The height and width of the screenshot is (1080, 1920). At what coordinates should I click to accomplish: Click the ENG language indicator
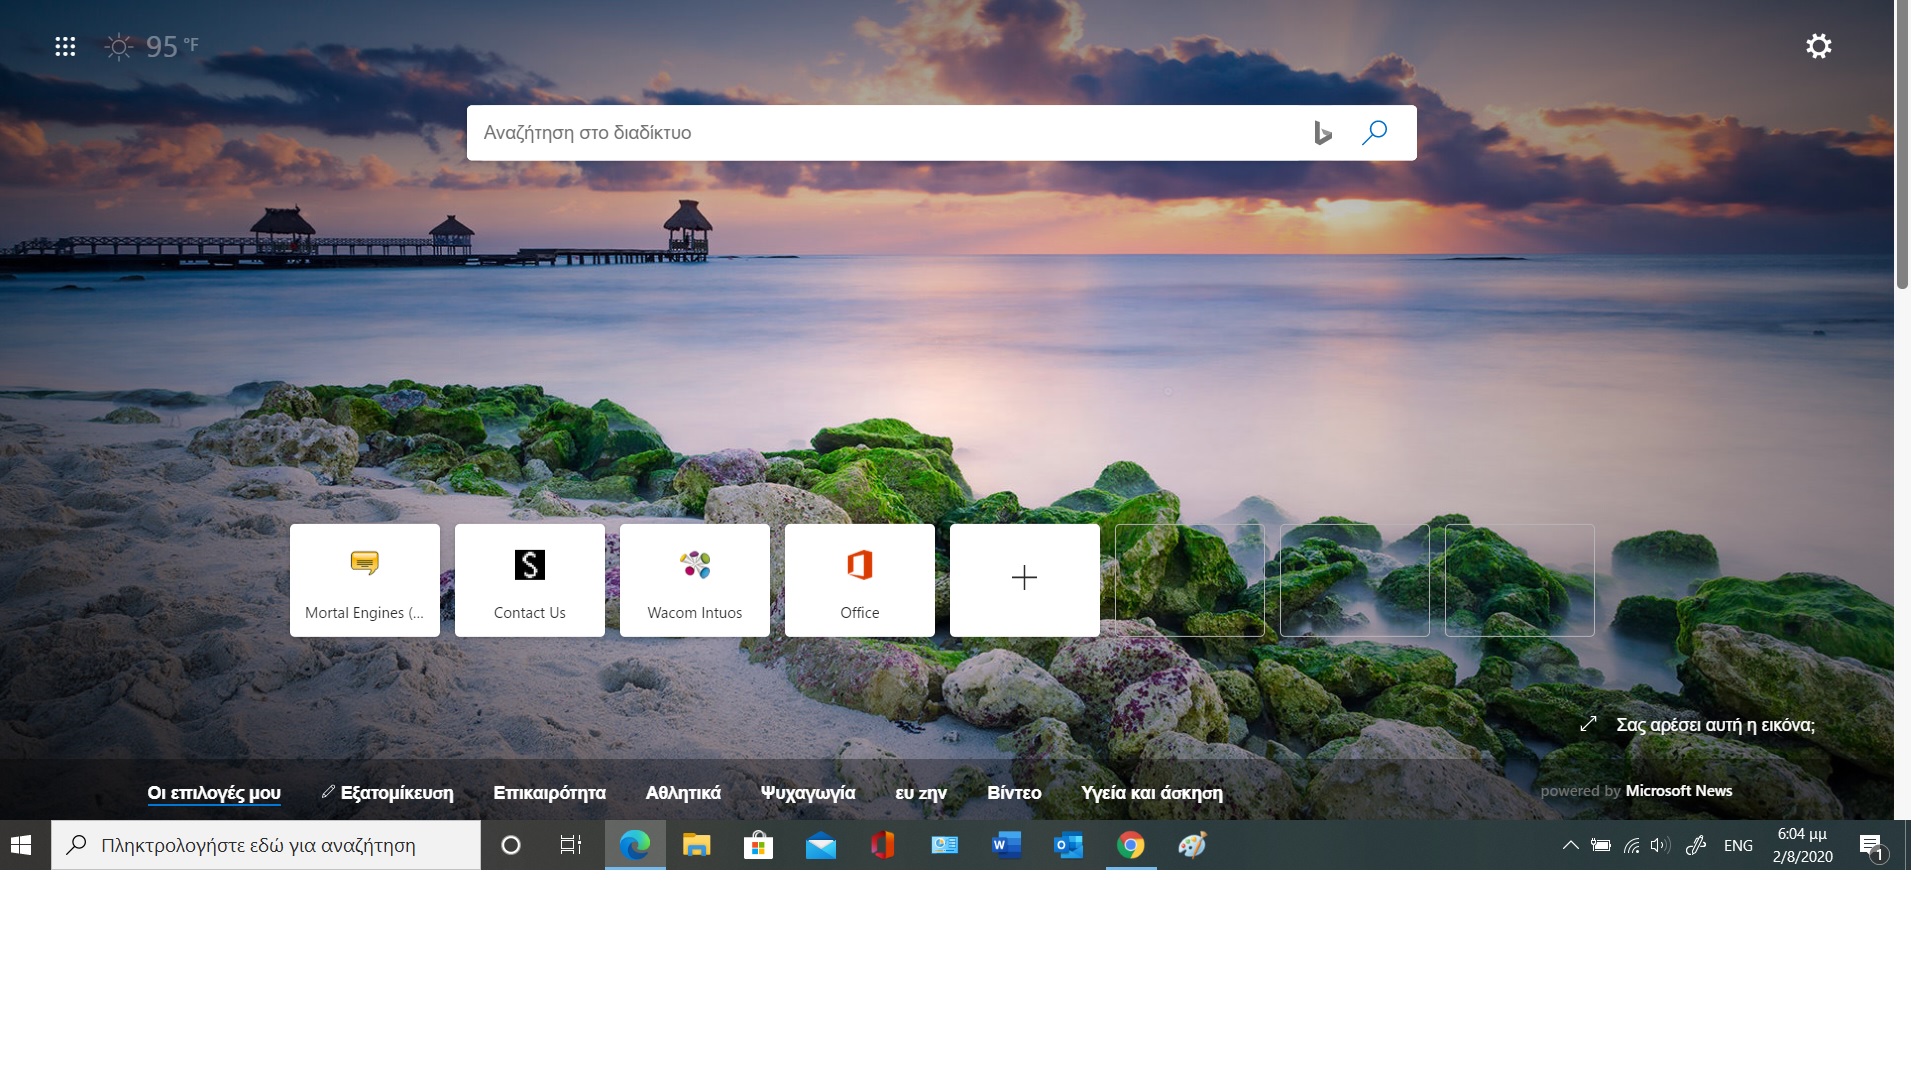(1738, 845)
